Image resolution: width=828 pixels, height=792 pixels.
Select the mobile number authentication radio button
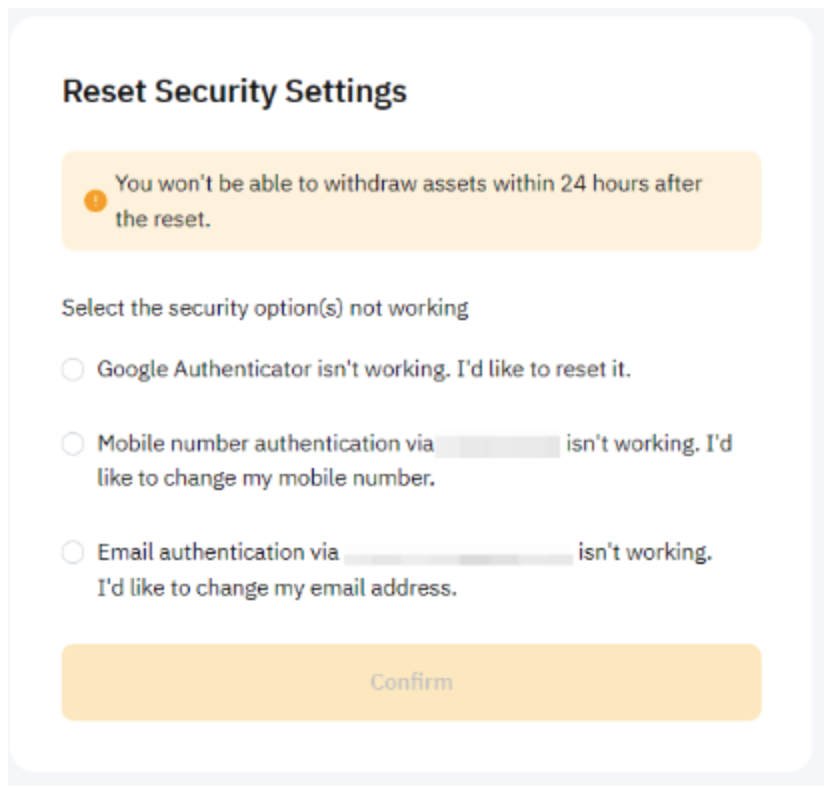click(73, 444)
